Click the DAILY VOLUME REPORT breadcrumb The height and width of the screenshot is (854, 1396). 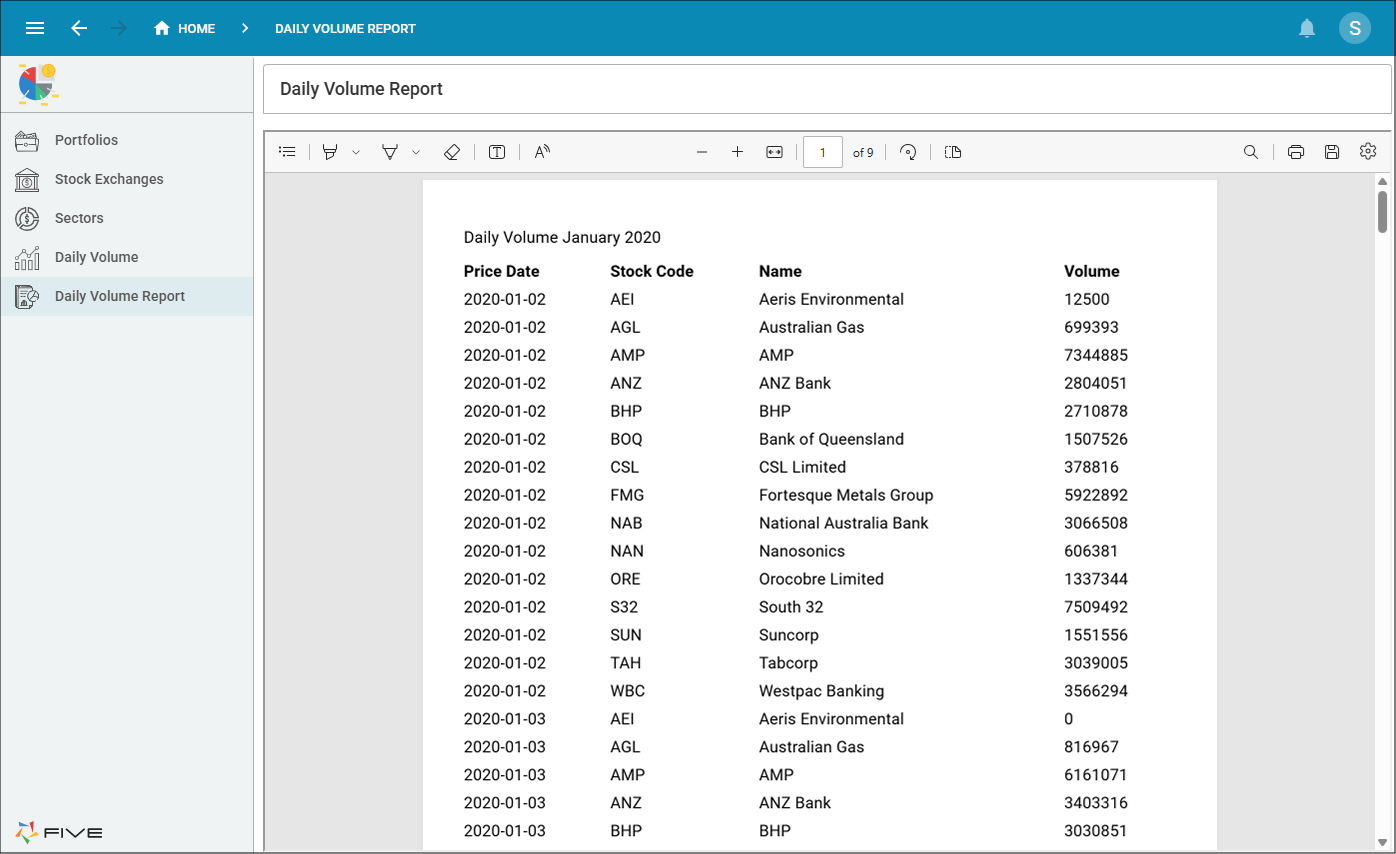pyautogui.click(x=345, y=28)
